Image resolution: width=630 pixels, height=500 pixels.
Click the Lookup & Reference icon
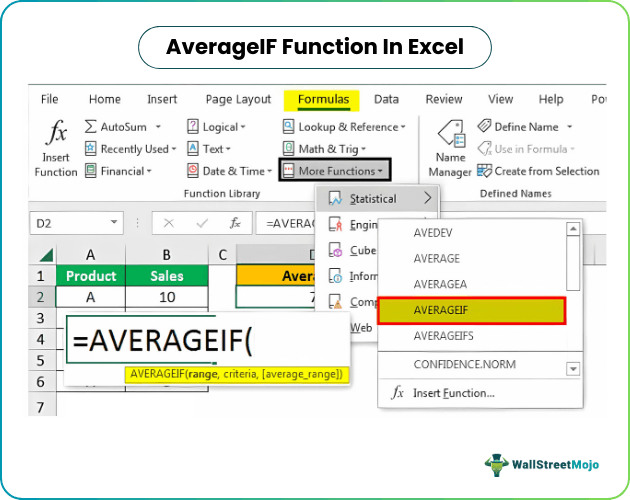click(288, 127)
